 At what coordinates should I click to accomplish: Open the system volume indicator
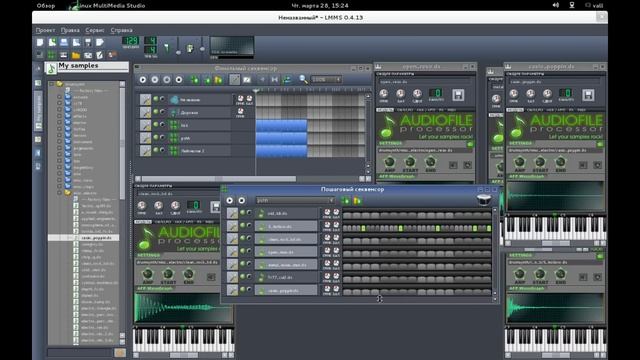(x=556, y=5)
